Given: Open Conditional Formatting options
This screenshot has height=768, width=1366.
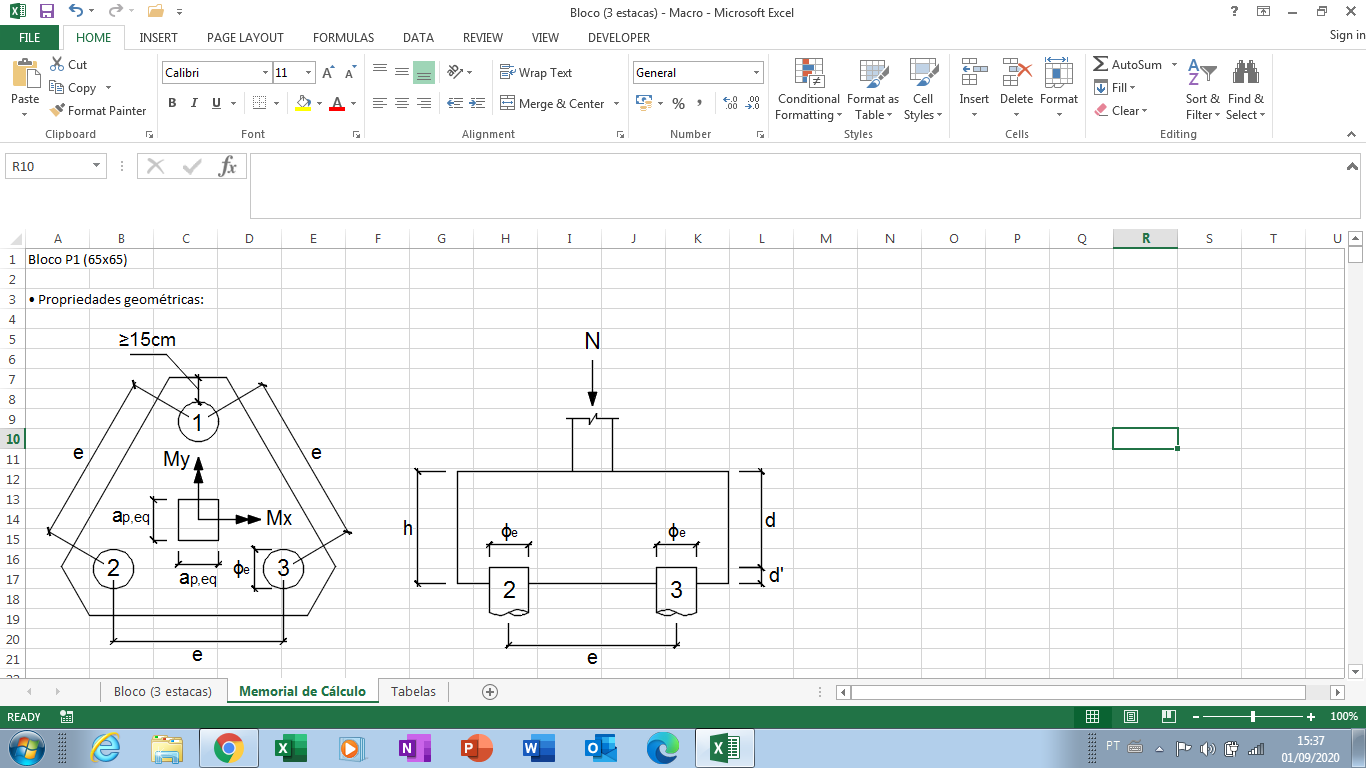Looking at the screenshot, I should (808, 89).
